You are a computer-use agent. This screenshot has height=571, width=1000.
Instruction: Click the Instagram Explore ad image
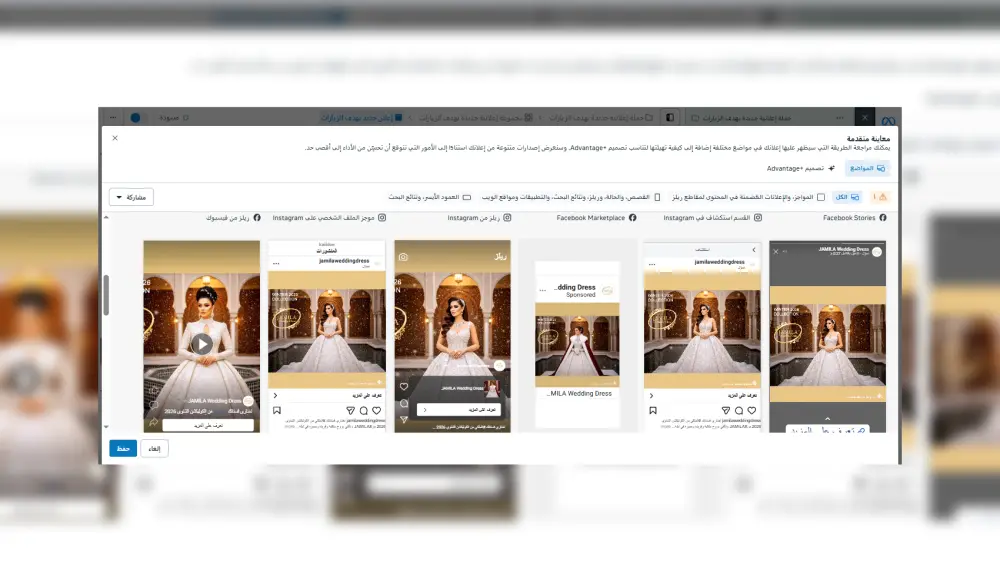702,330
